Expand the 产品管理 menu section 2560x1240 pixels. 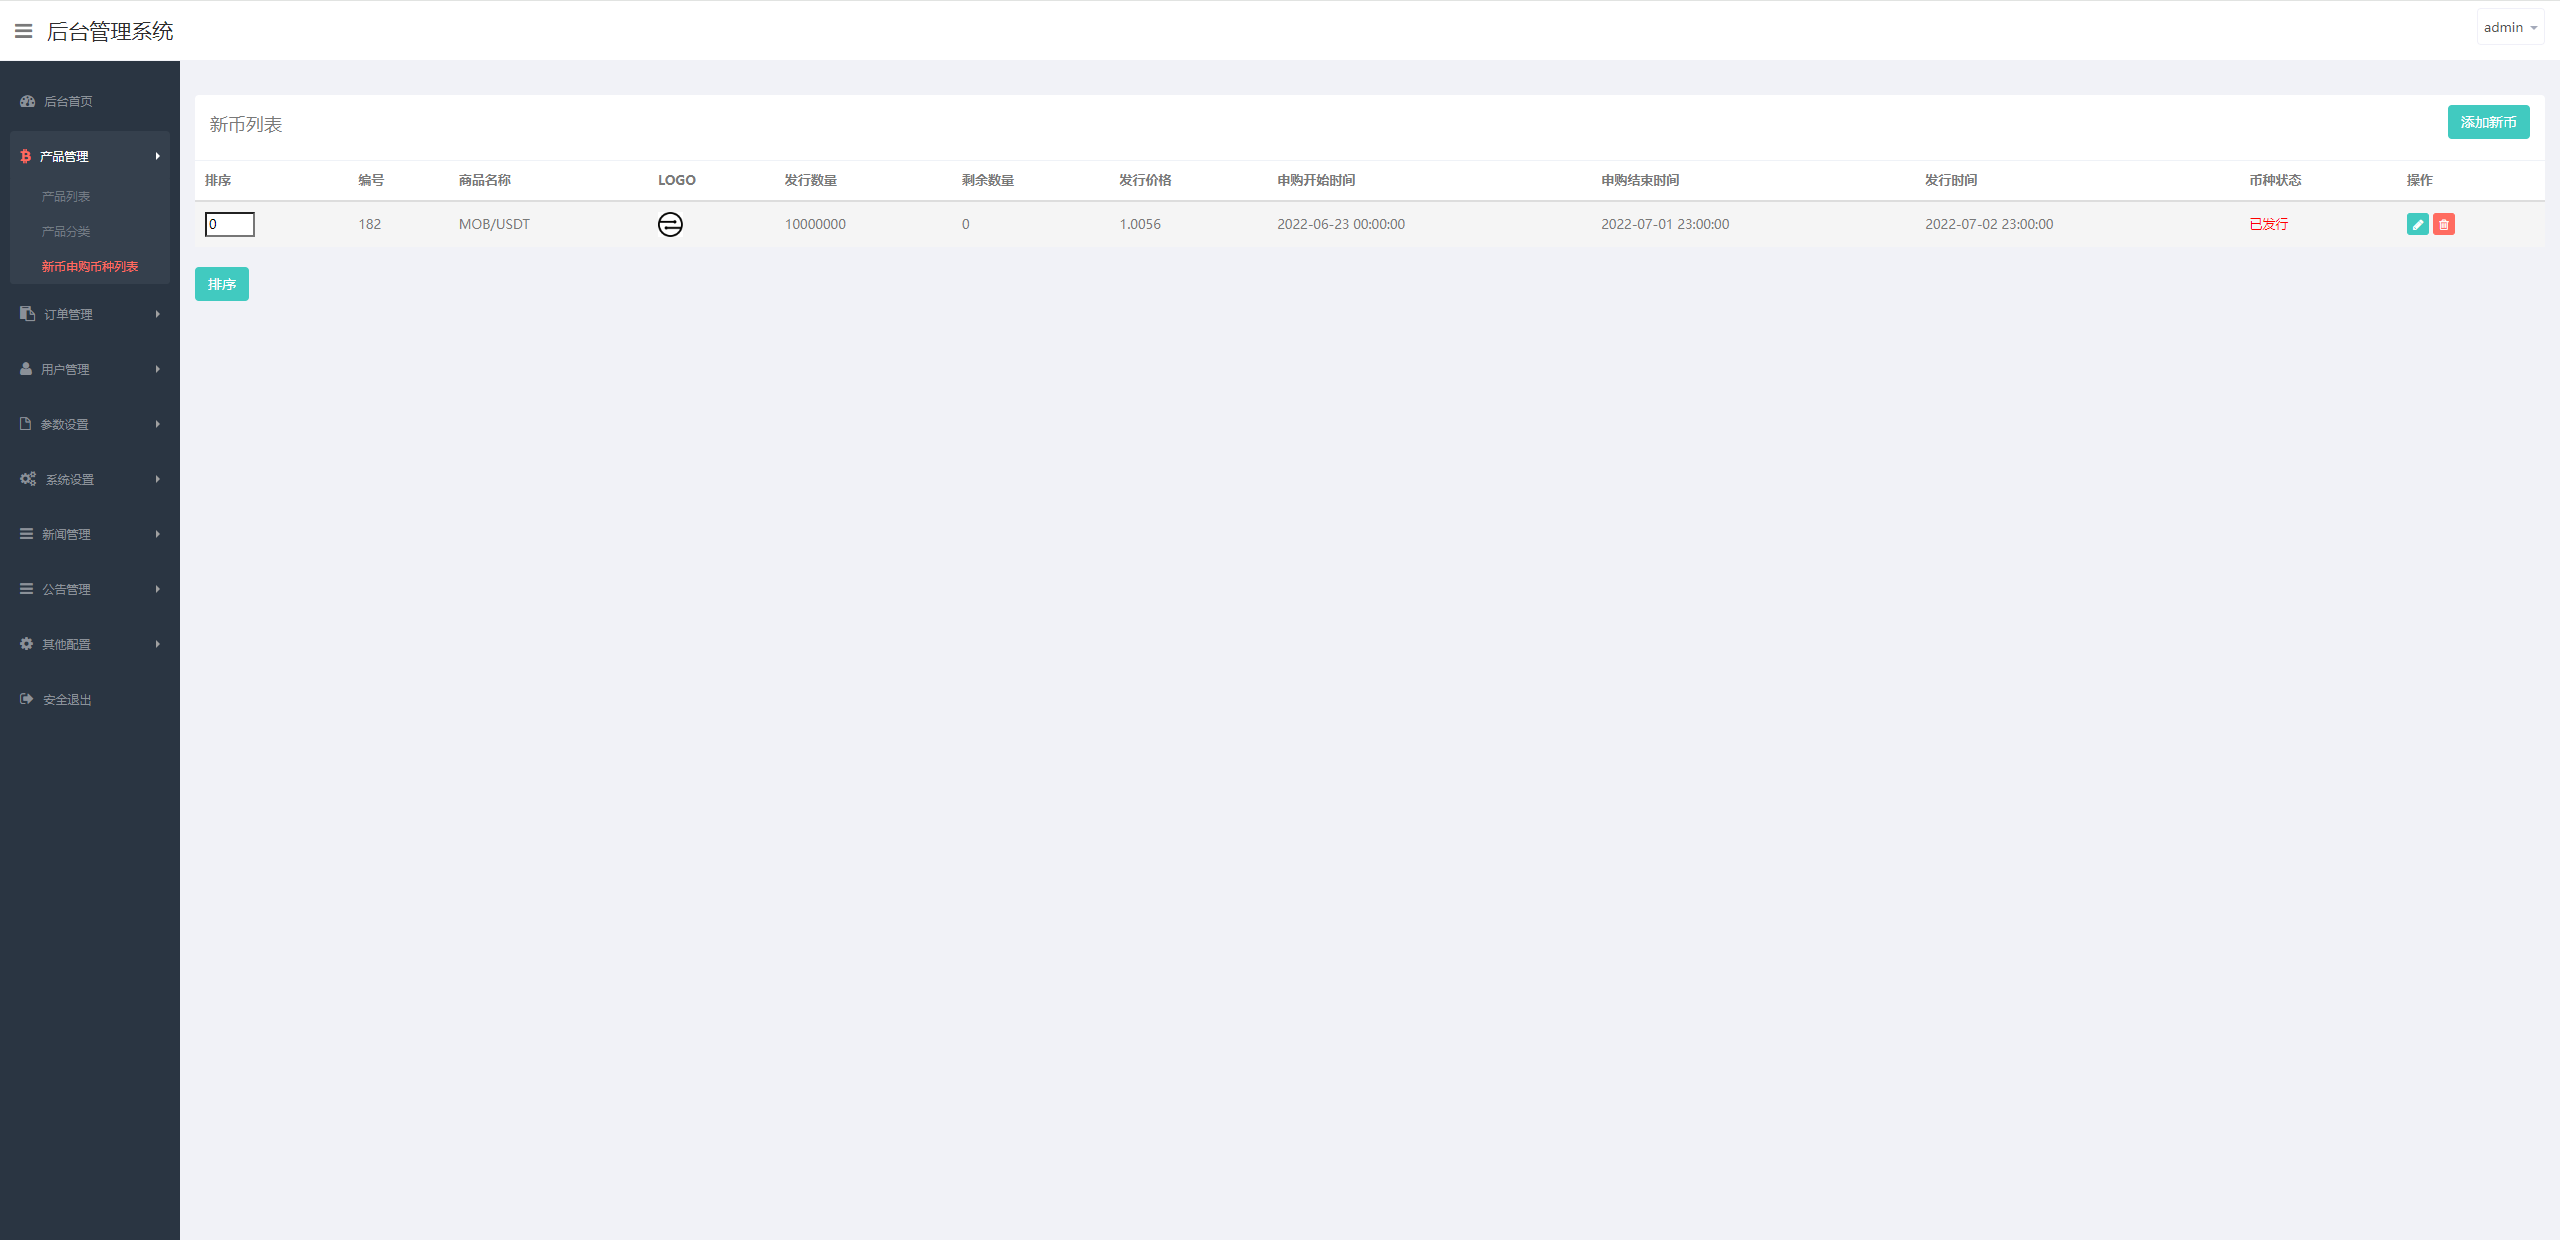[90, 155]
